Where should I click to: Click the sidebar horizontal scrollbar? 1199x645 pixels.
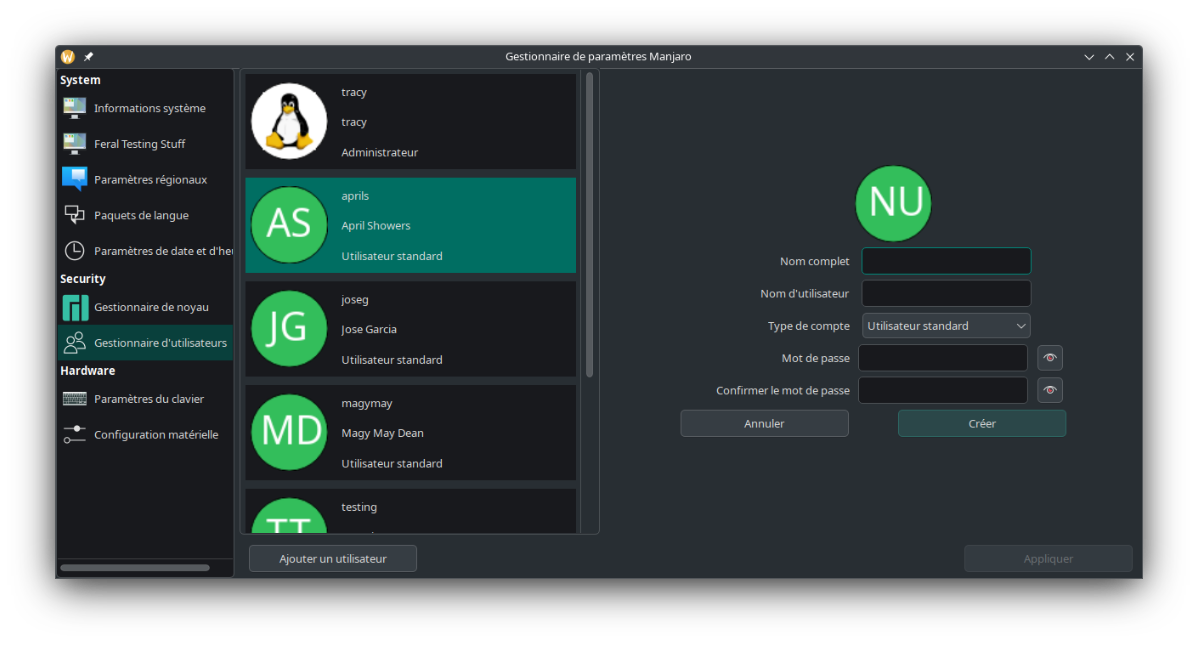tap(135, 568)
